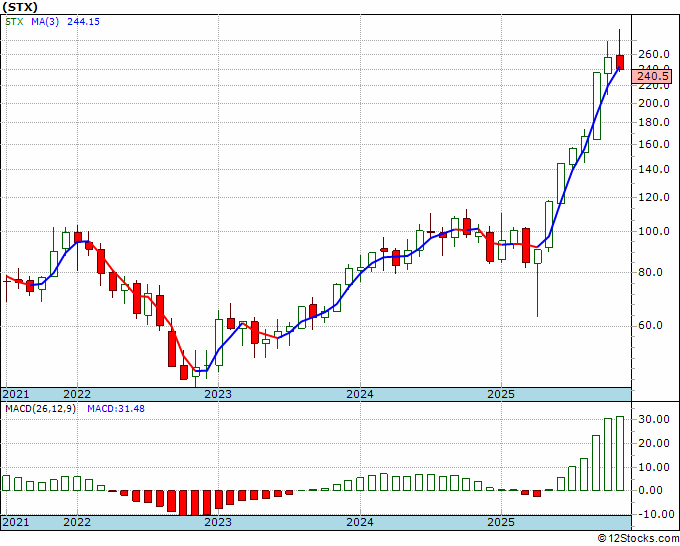
Task: Click the 30.00 MACD axis label
Action: (x=652, y=420)
